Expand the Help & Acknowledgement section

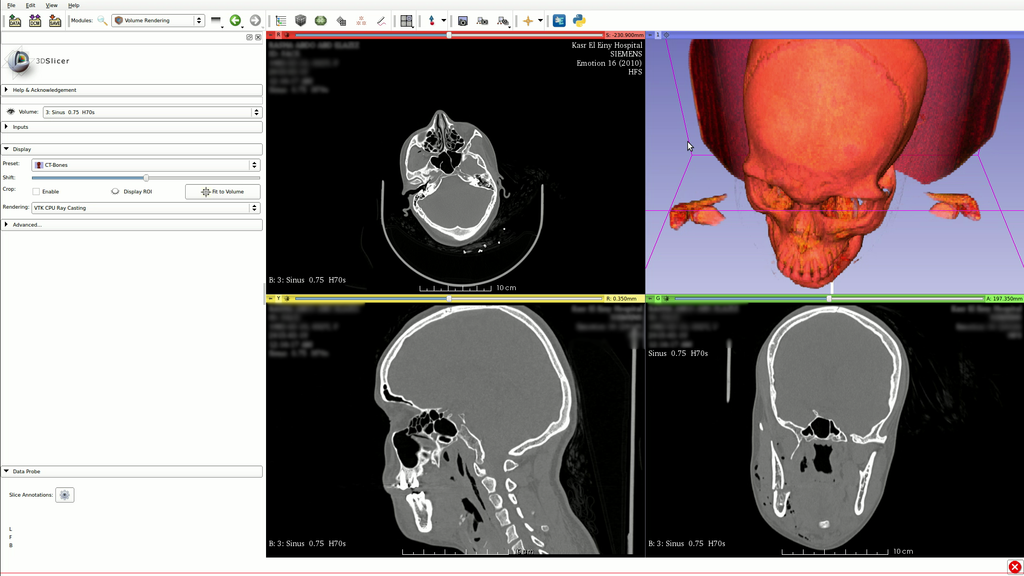pos(133,89)
